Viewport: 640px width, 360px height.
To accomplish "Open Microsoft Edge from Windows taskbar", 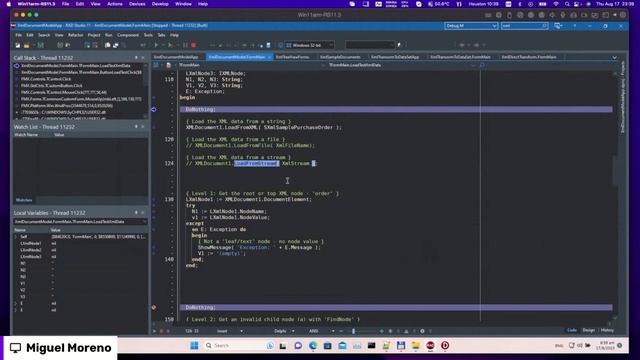I will [x=313, y=346].
